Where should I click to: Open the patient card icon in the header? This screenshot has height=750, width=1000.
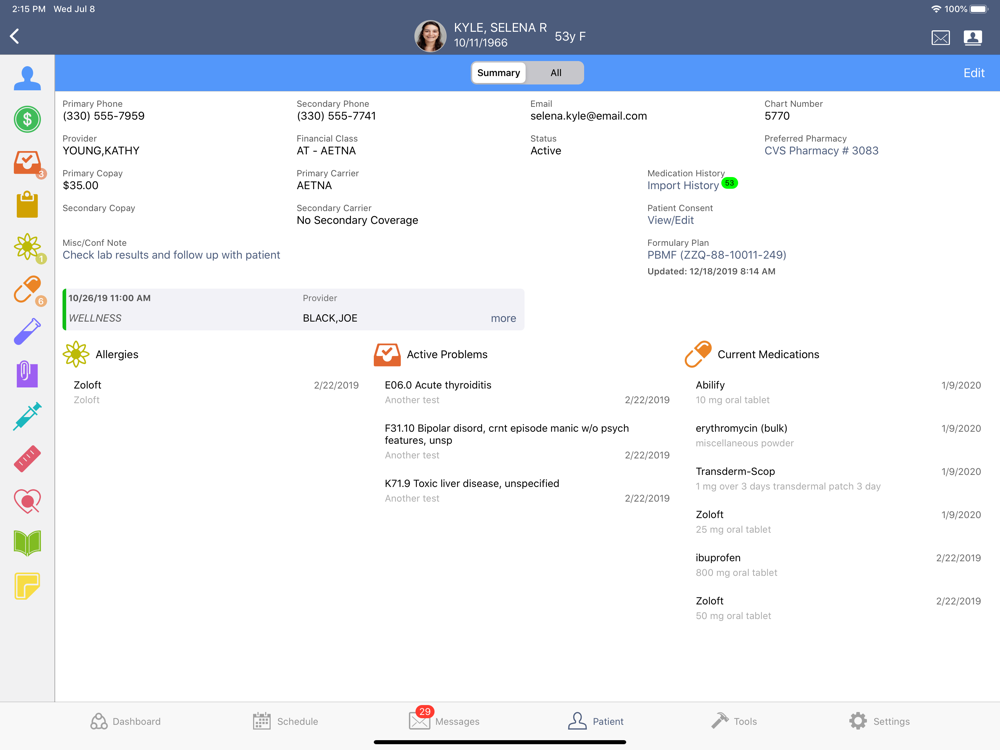973,38
